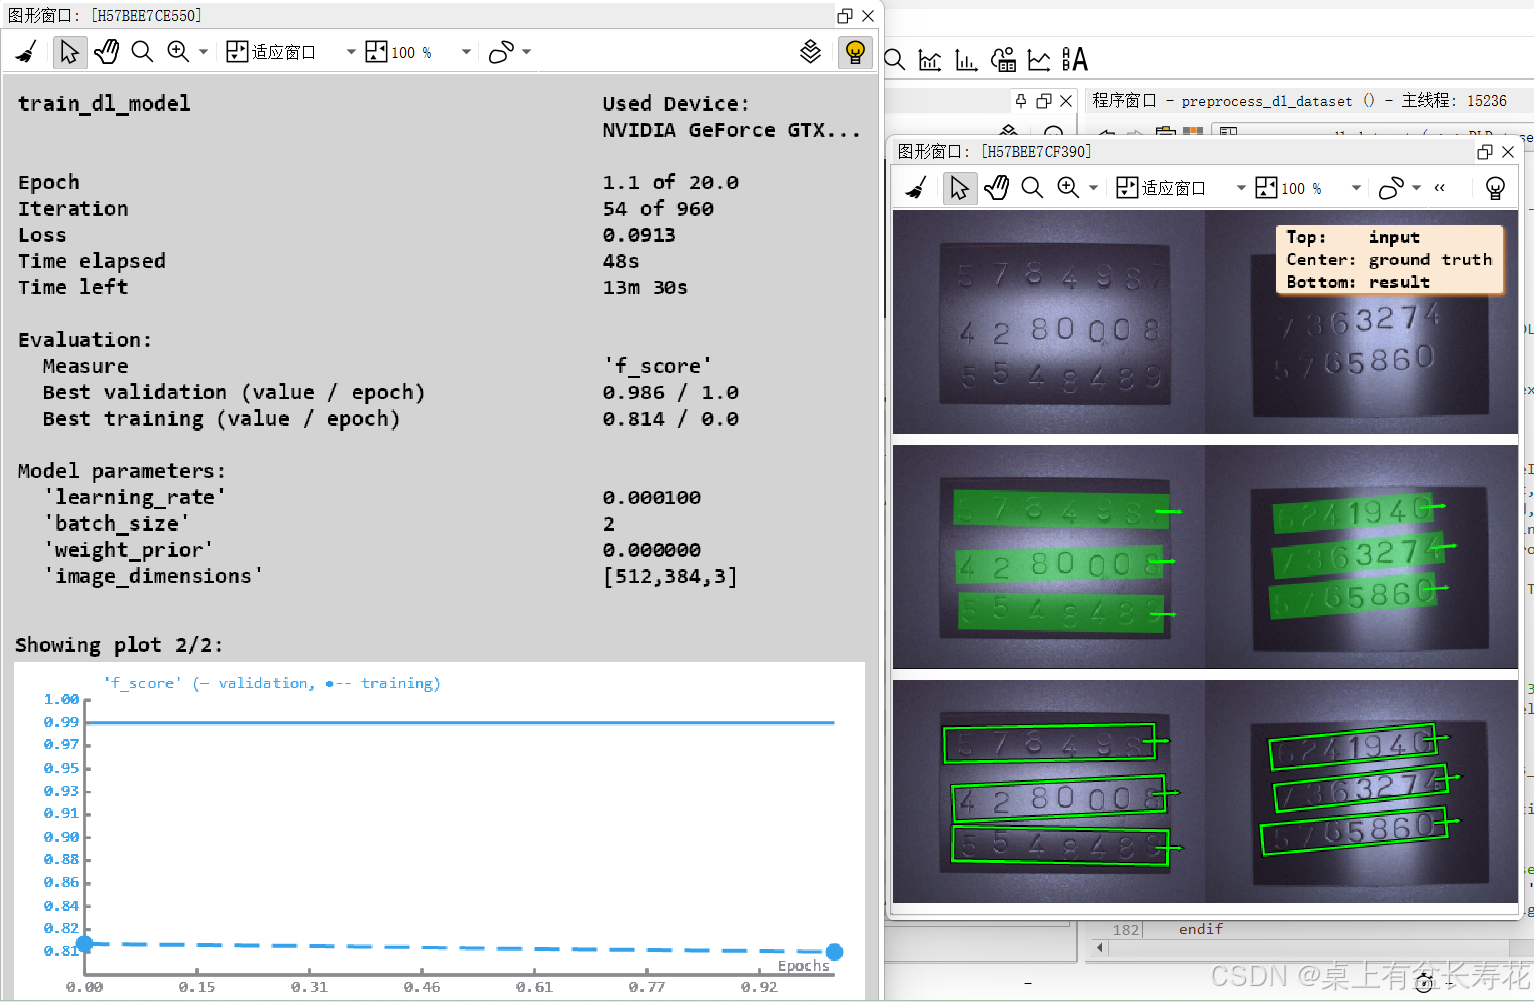
Task: Toggle the lightbulb icon in window H57BEE7CF390
Action: pos(1494,187)
